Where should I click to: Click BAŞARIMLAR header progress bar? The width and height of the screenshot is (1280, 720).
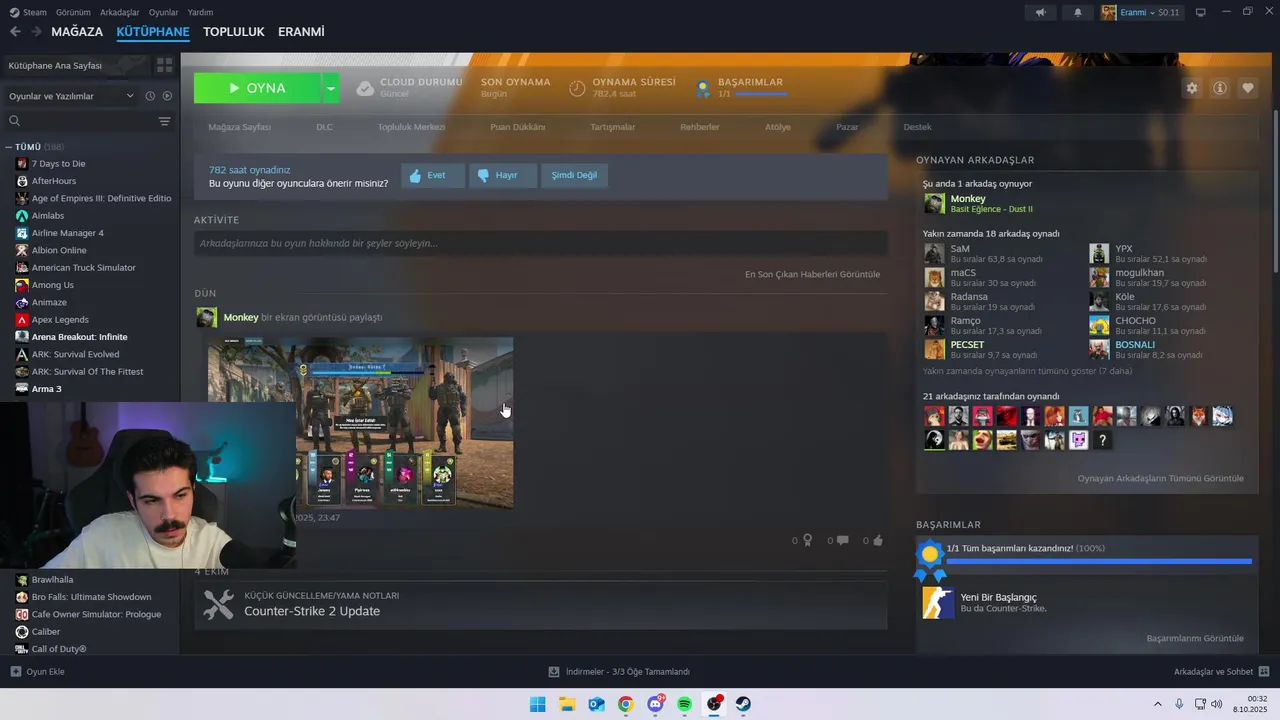(761, 94)
